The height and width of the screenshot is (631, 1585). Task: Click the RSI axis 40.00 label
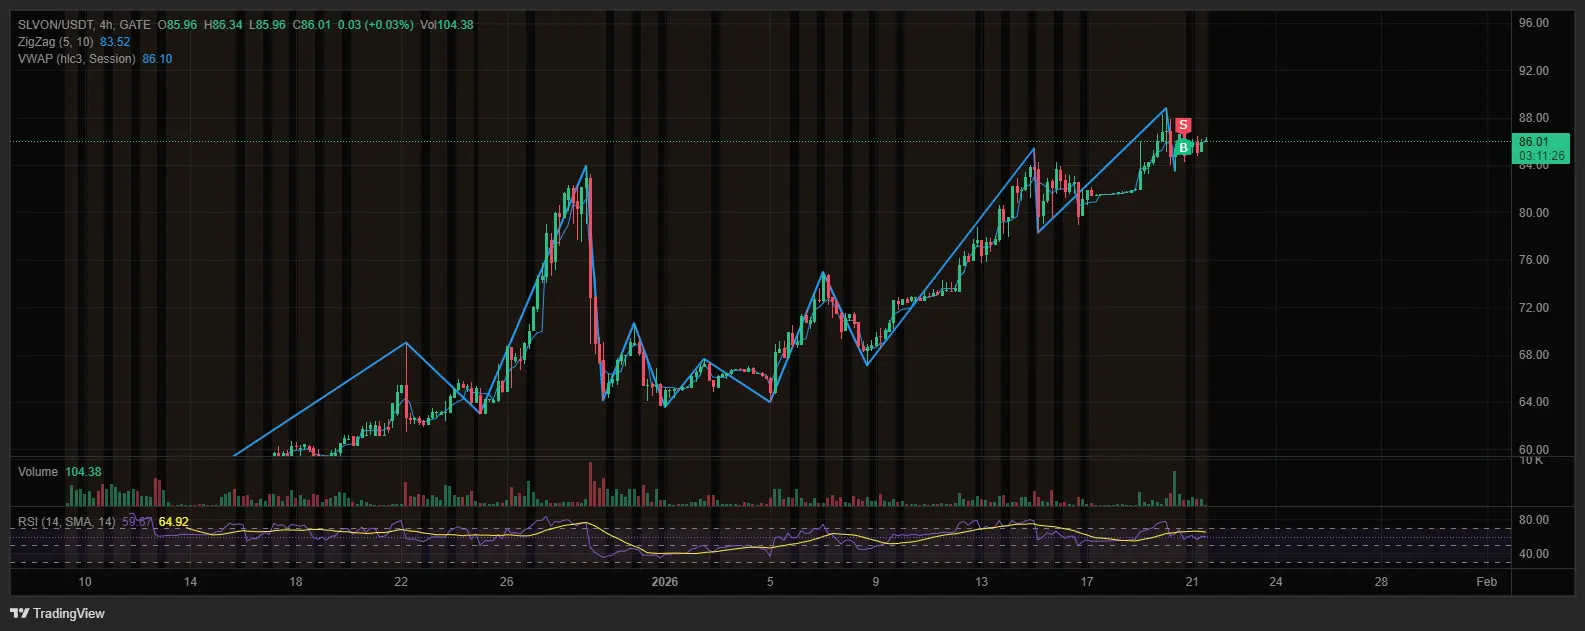(1534, 554)
